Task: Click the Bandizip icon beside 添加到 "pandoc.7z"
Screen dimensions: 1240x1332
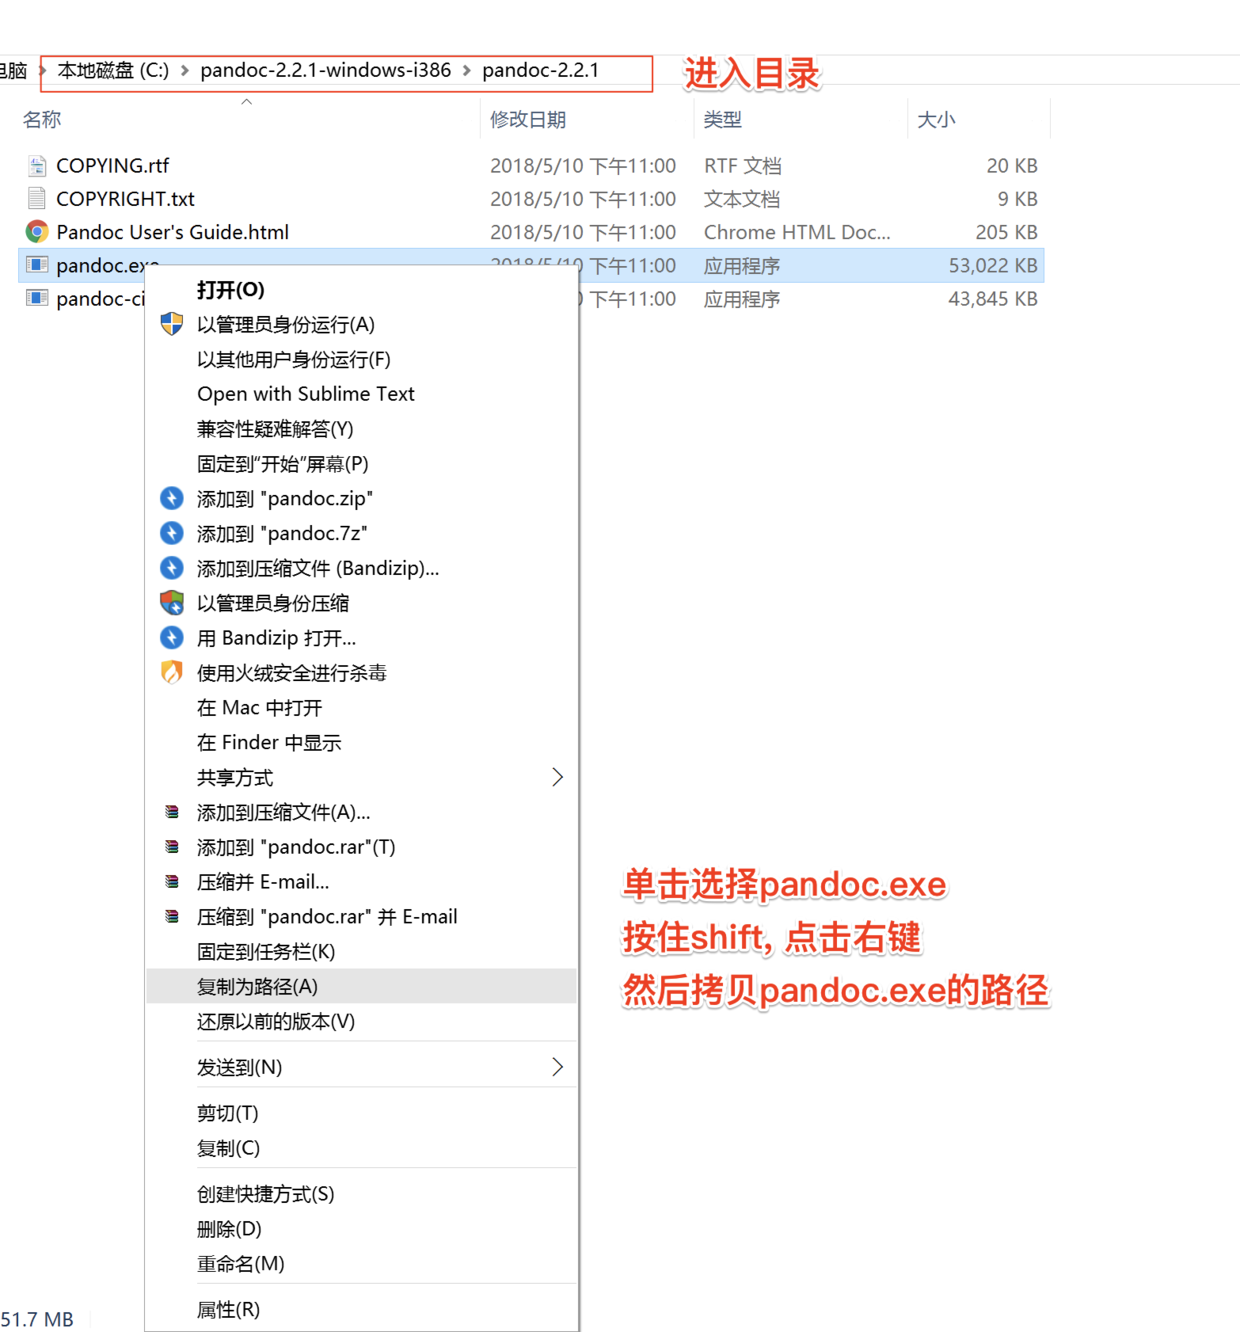Action: click(x=172, y=533)
